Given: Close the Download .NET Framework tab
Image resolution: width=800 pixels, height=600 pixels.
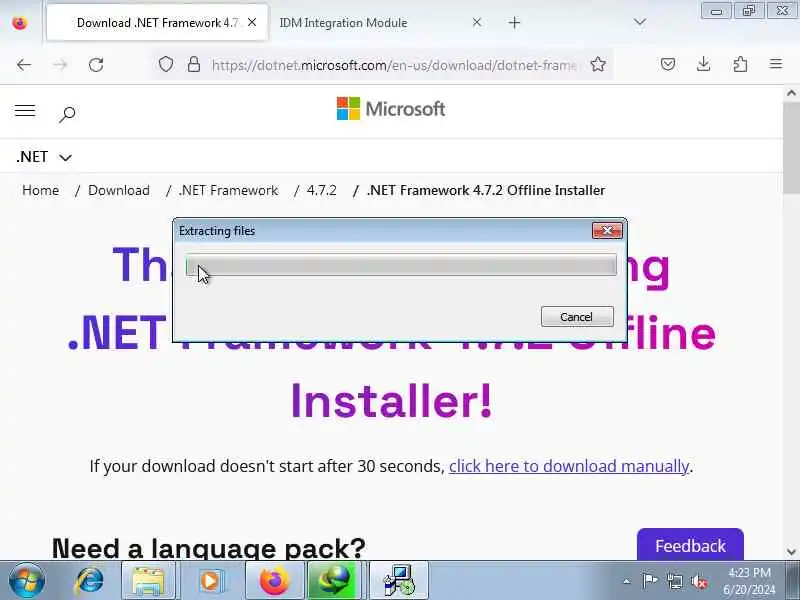Looking at the screenshot, I should click(252, 22).
